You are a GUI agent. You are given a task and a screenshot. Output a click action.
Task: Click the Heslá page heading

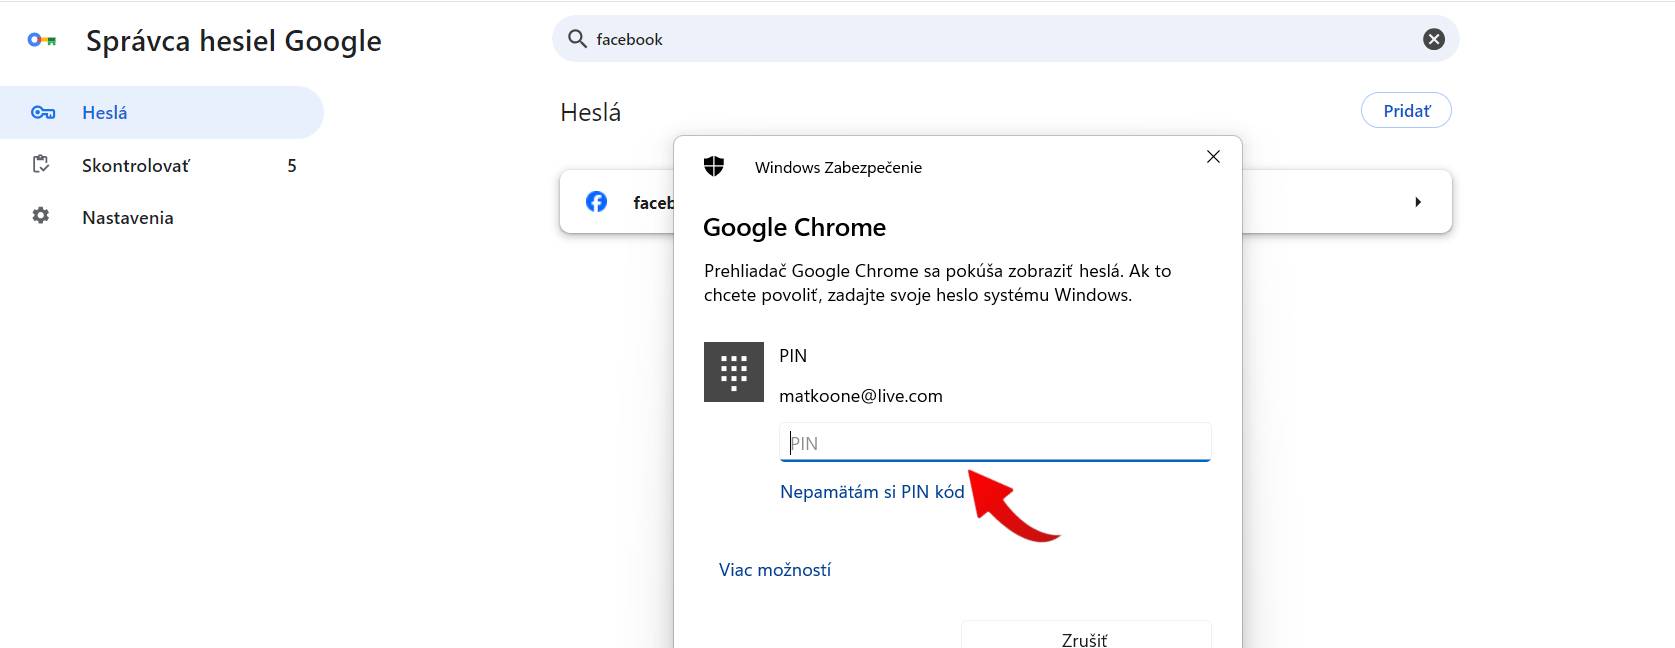point(590,112)
